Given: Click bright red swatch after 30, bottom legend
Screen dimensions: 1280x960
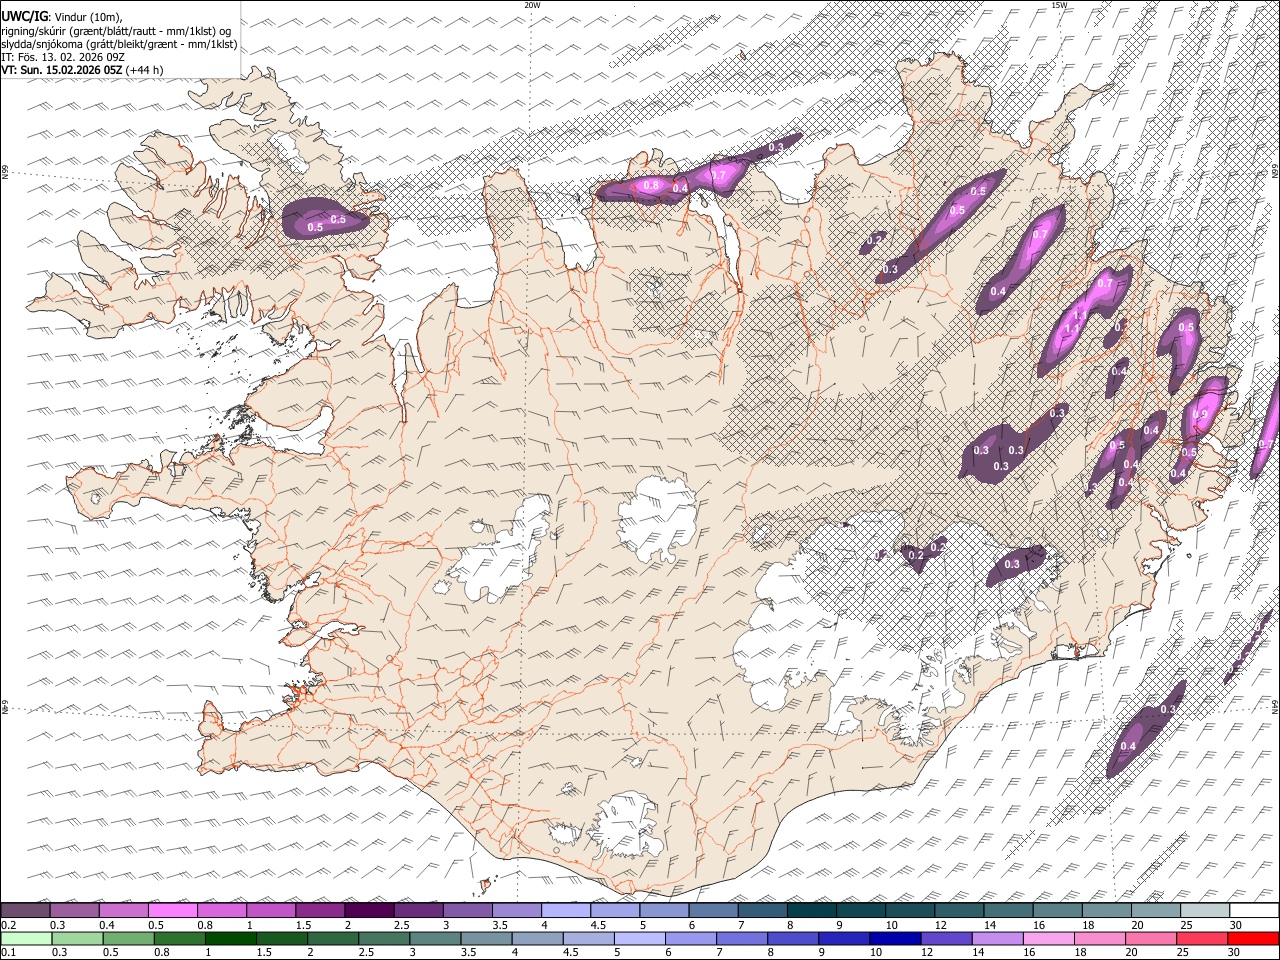Looking at the screenshot, I should click(1253, 938).
